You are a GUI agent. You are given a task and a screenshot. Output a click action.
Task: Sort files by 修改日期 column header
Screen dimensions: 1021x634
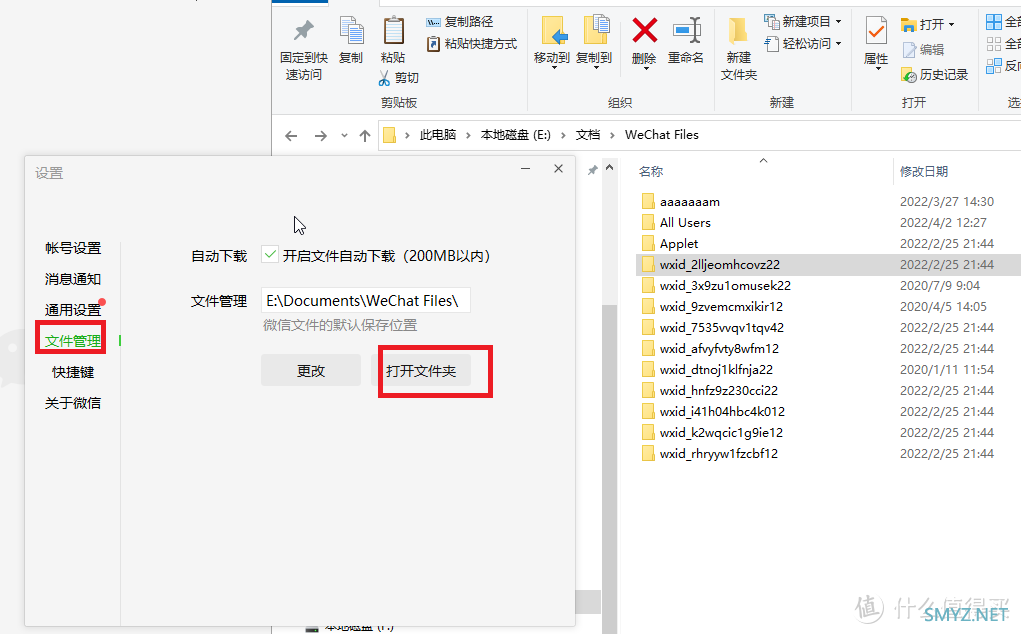point(923,171)
